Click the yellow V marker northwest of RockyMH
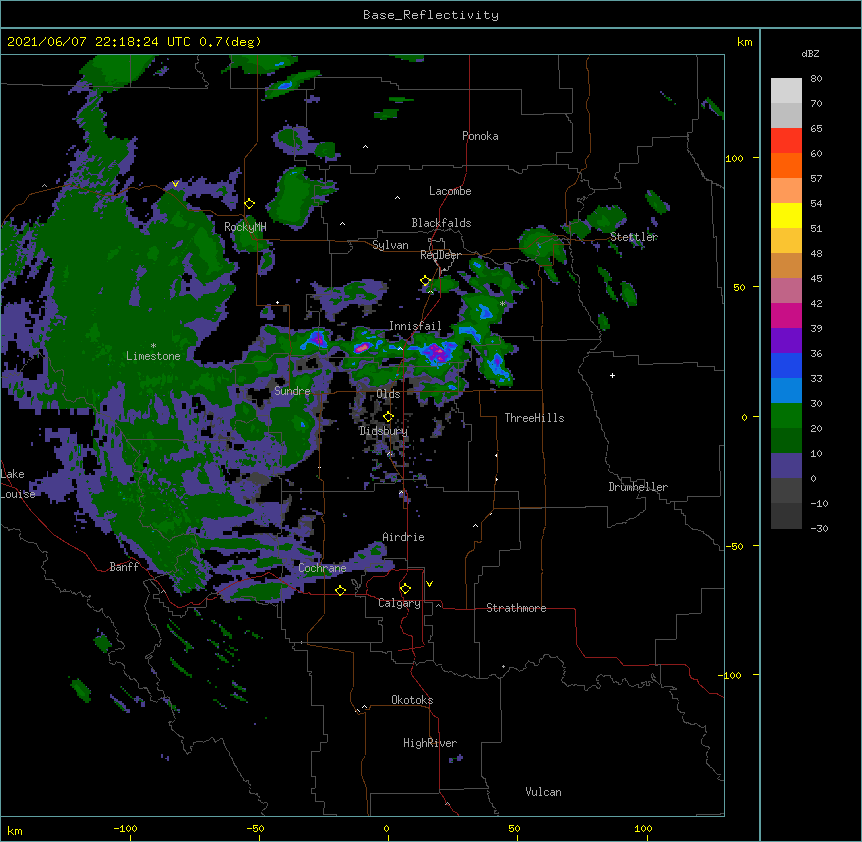The height and width of the screenshot is (842, 862). 175,184
